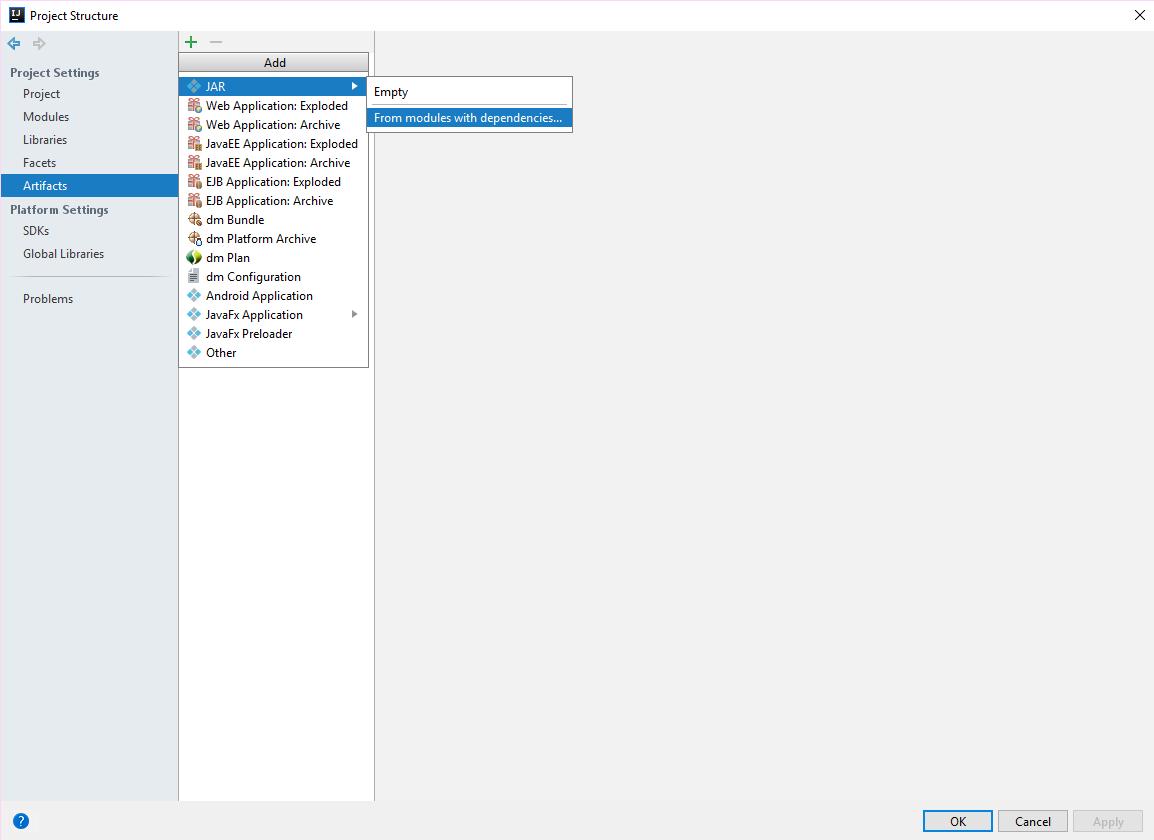Select JavaEE Application: Exploded menu entry
Image resolution: width=1154 pixels, height=840 pixels.
pos(273,144)
